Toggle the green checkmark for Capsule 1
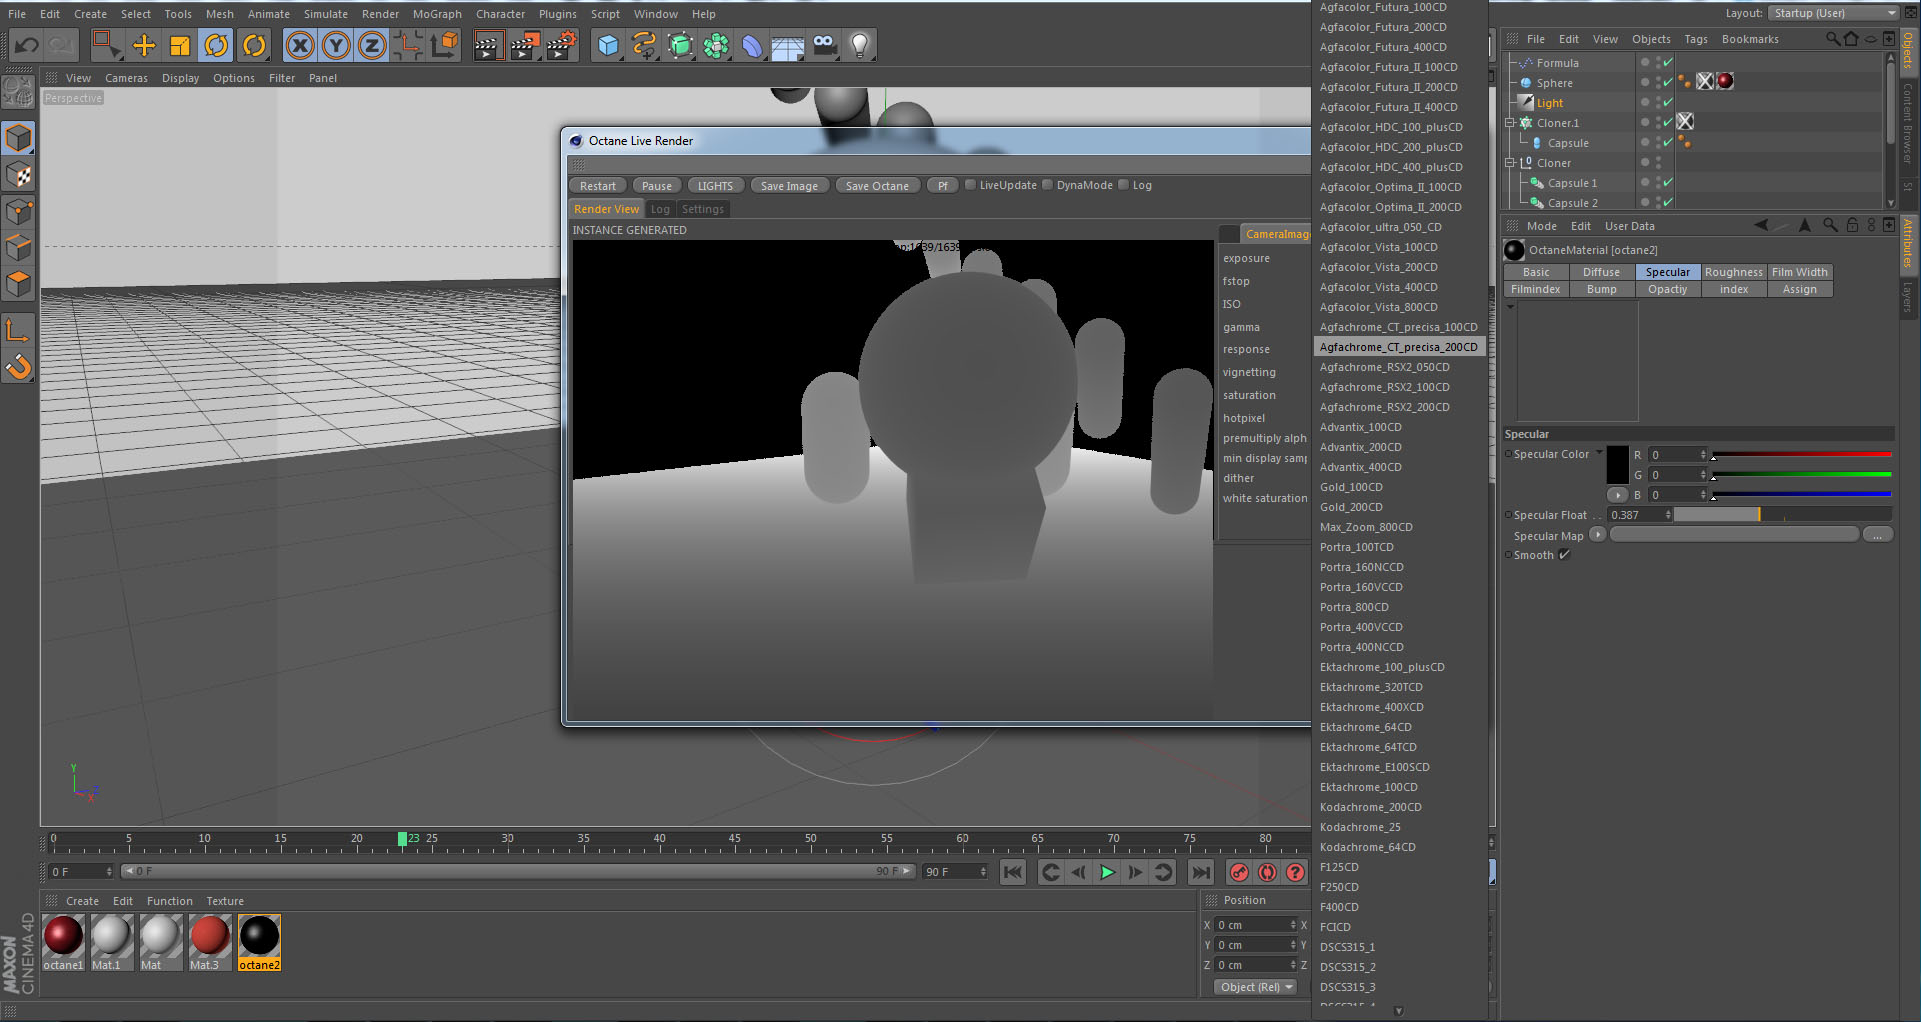This screenshot has width=1921, height=1022. (x=1668, y=183)
